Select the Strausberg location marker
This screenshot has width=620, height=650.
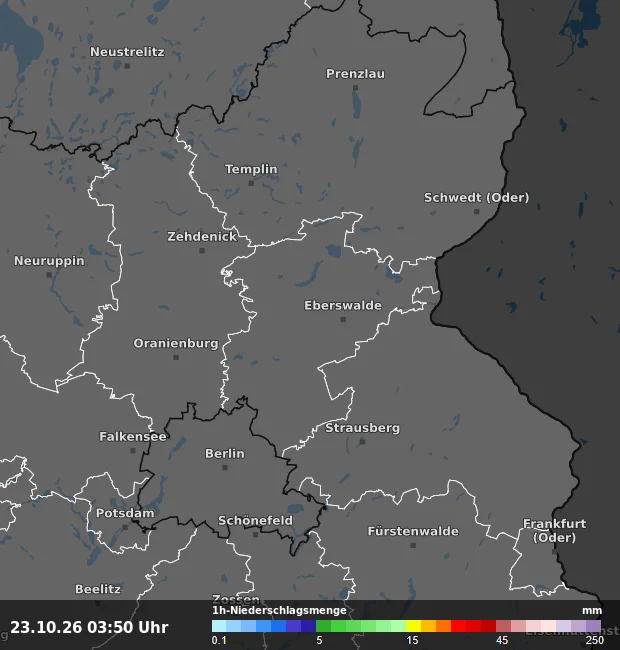pos(362,442)
